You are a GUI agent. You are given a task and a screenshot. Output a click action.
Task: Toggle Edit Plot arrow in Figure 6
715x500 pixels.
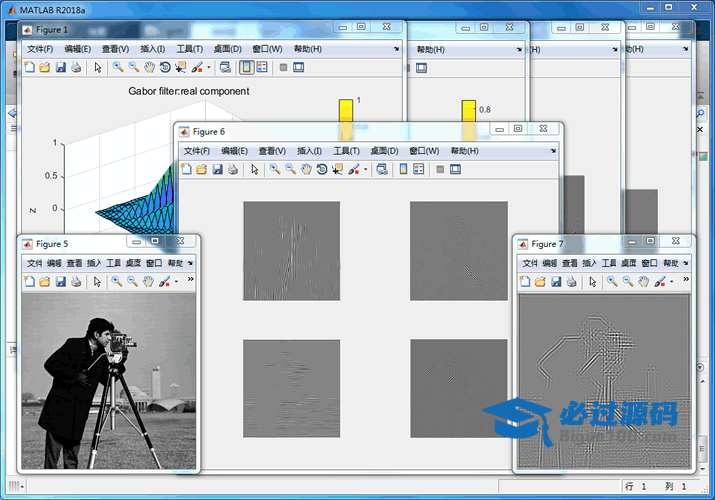point(255,170)
